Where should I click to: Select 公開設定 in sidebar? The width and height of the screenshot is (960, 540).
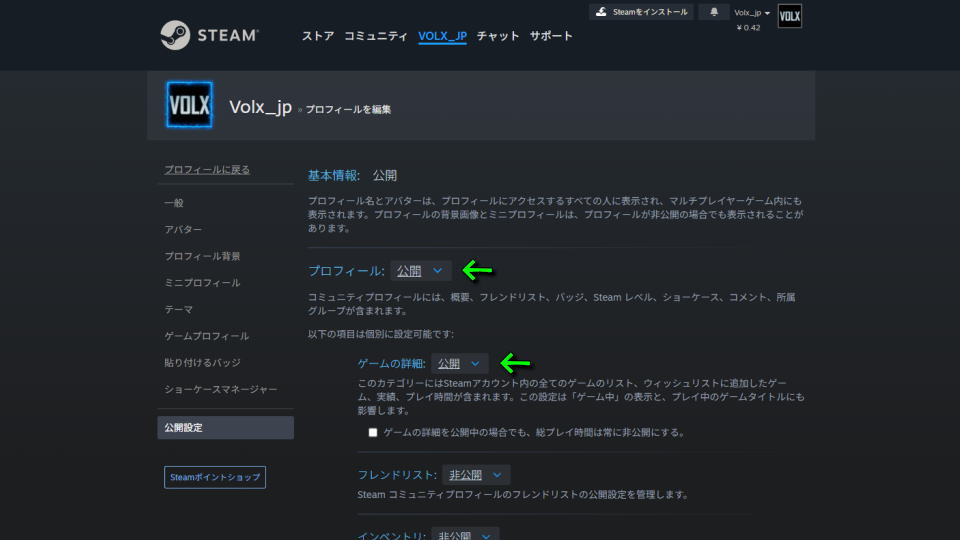225,427
